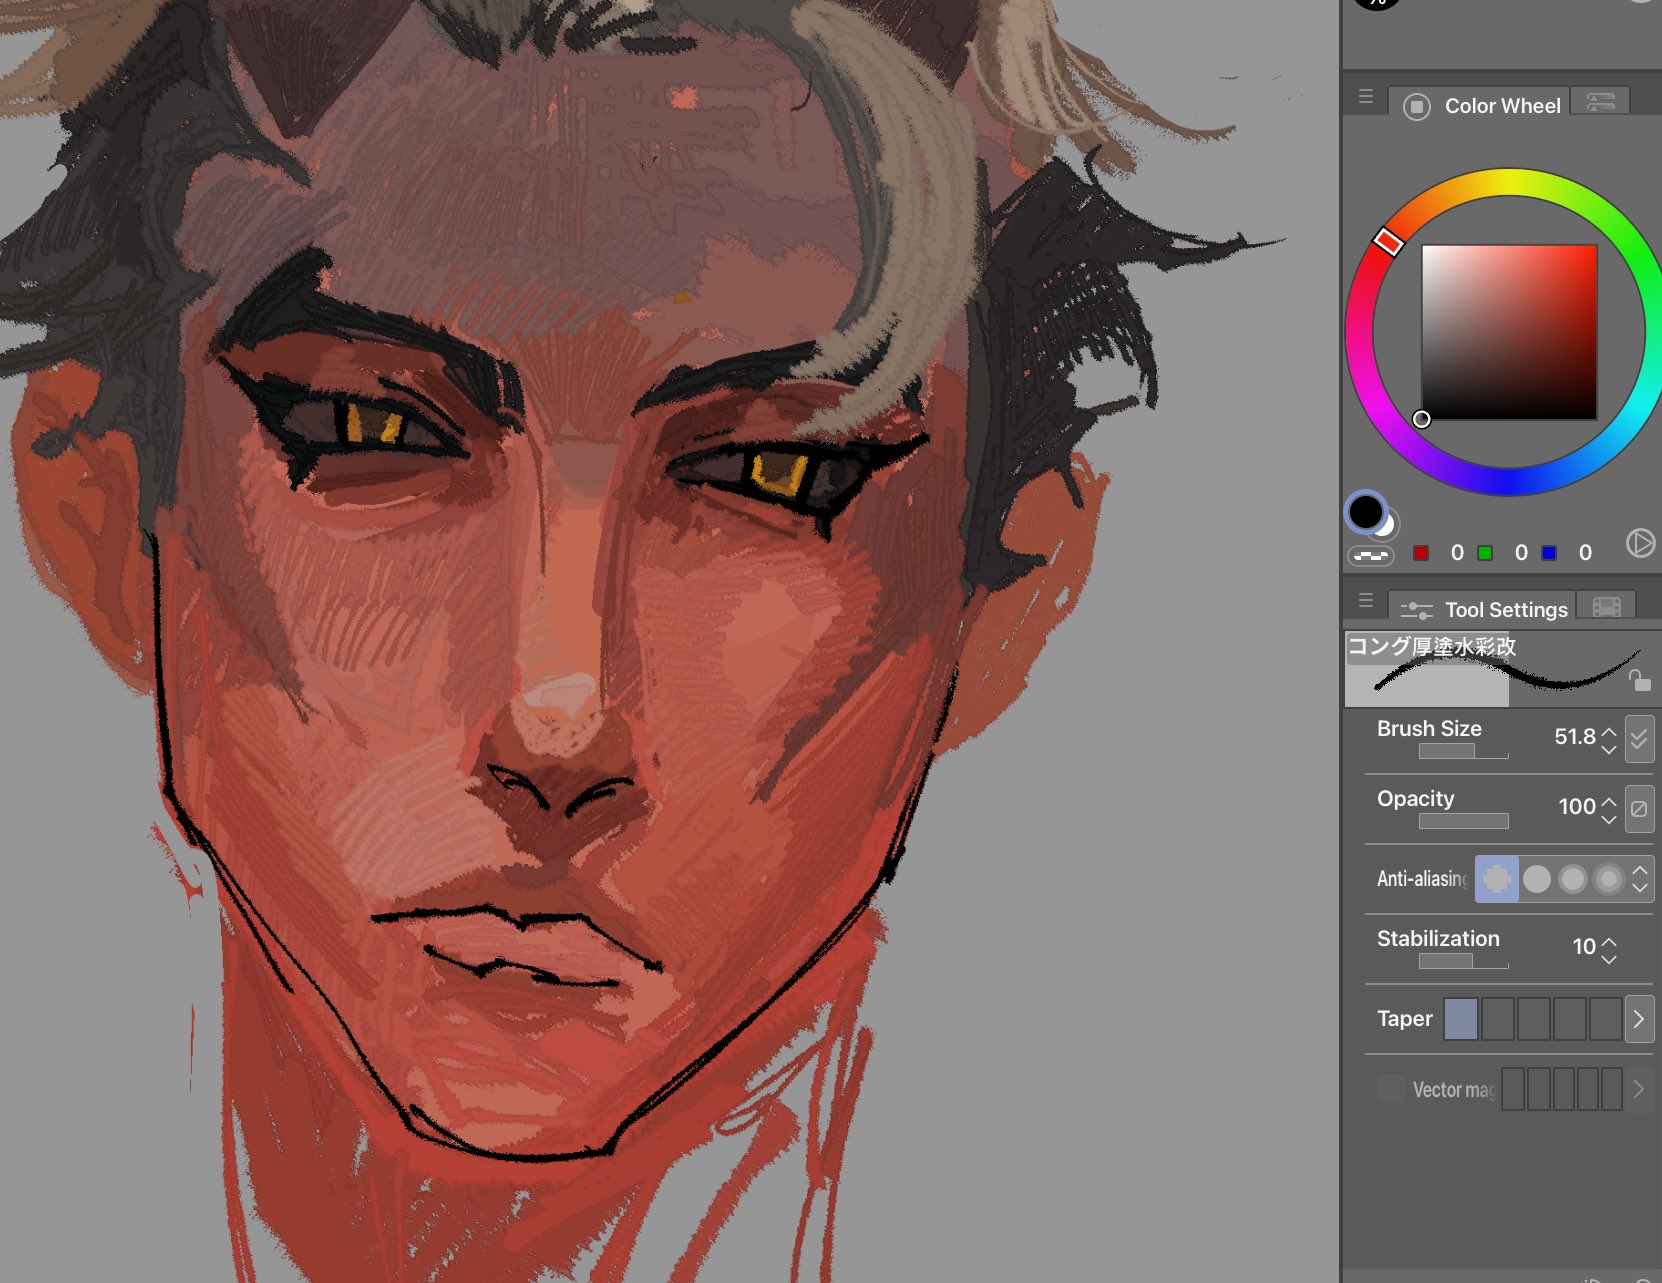Click the Brush Size value 51.8
Screen dimensions: 1662x1283
tap(1574, 737)
